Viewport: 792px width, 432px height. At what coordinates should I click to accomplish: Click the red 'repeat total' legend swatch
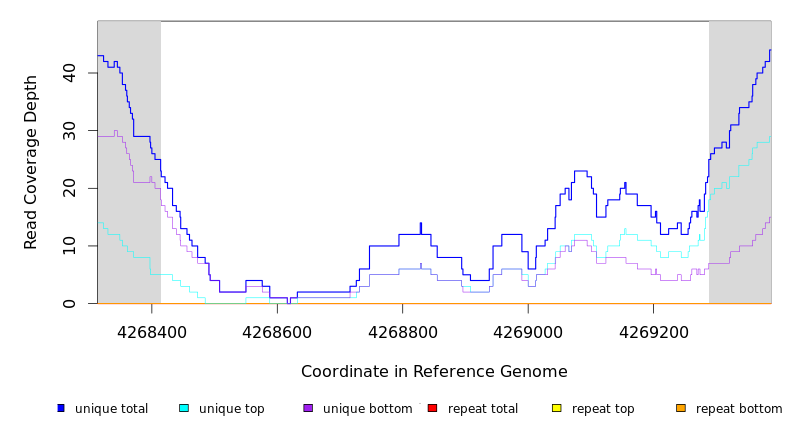click(x=432, y=408)
